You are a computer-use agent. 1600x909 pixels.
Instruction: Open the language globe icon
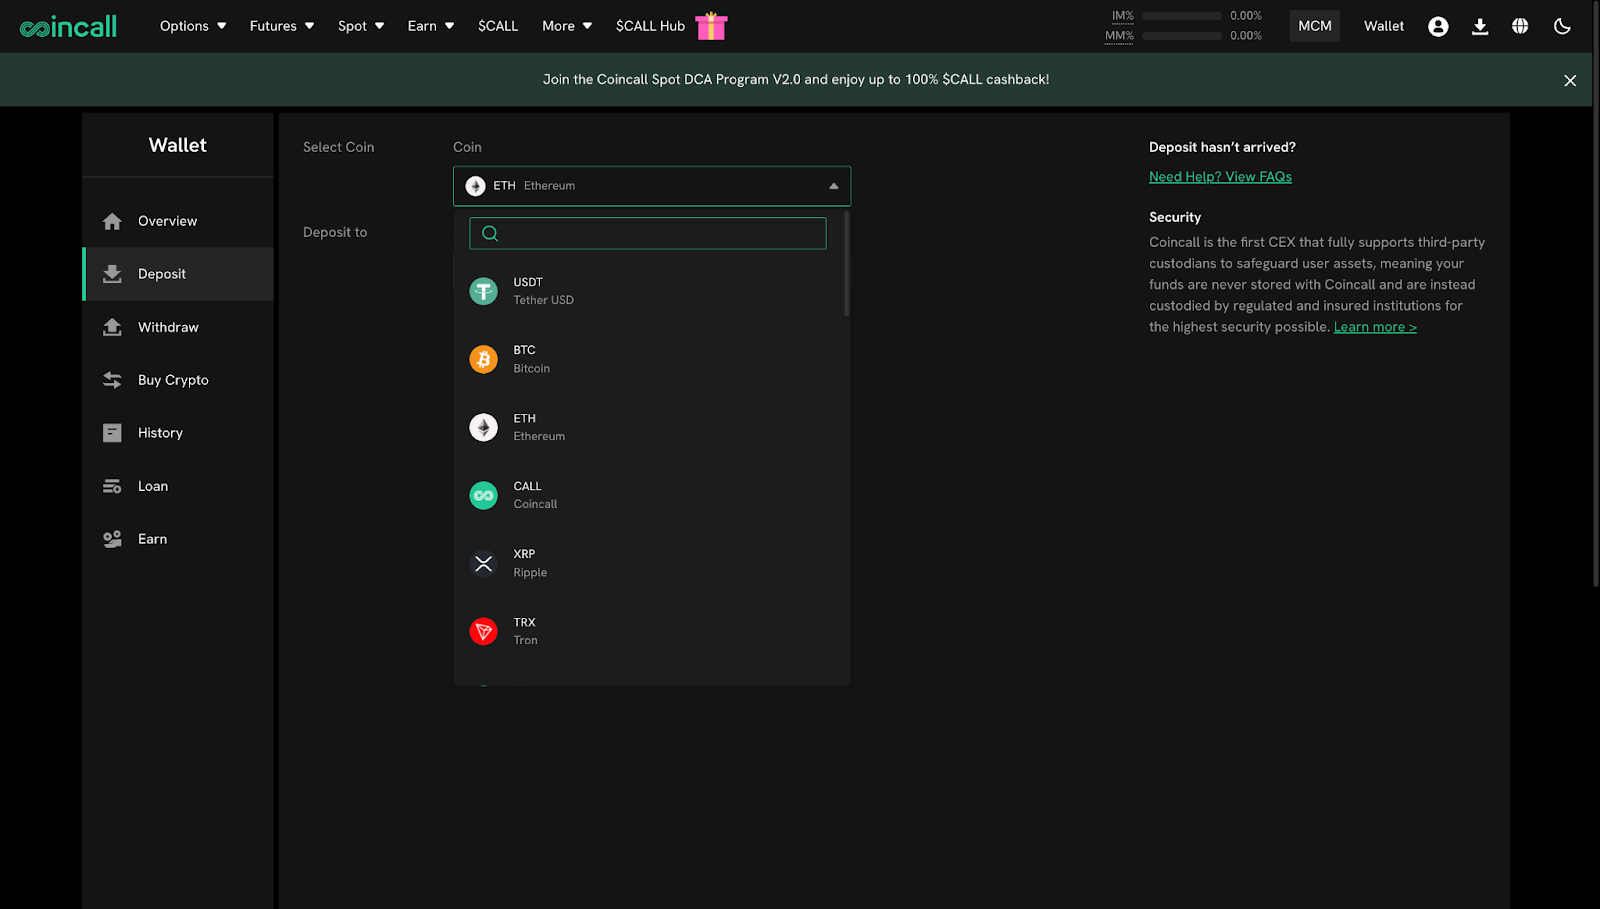point(1520,26)
